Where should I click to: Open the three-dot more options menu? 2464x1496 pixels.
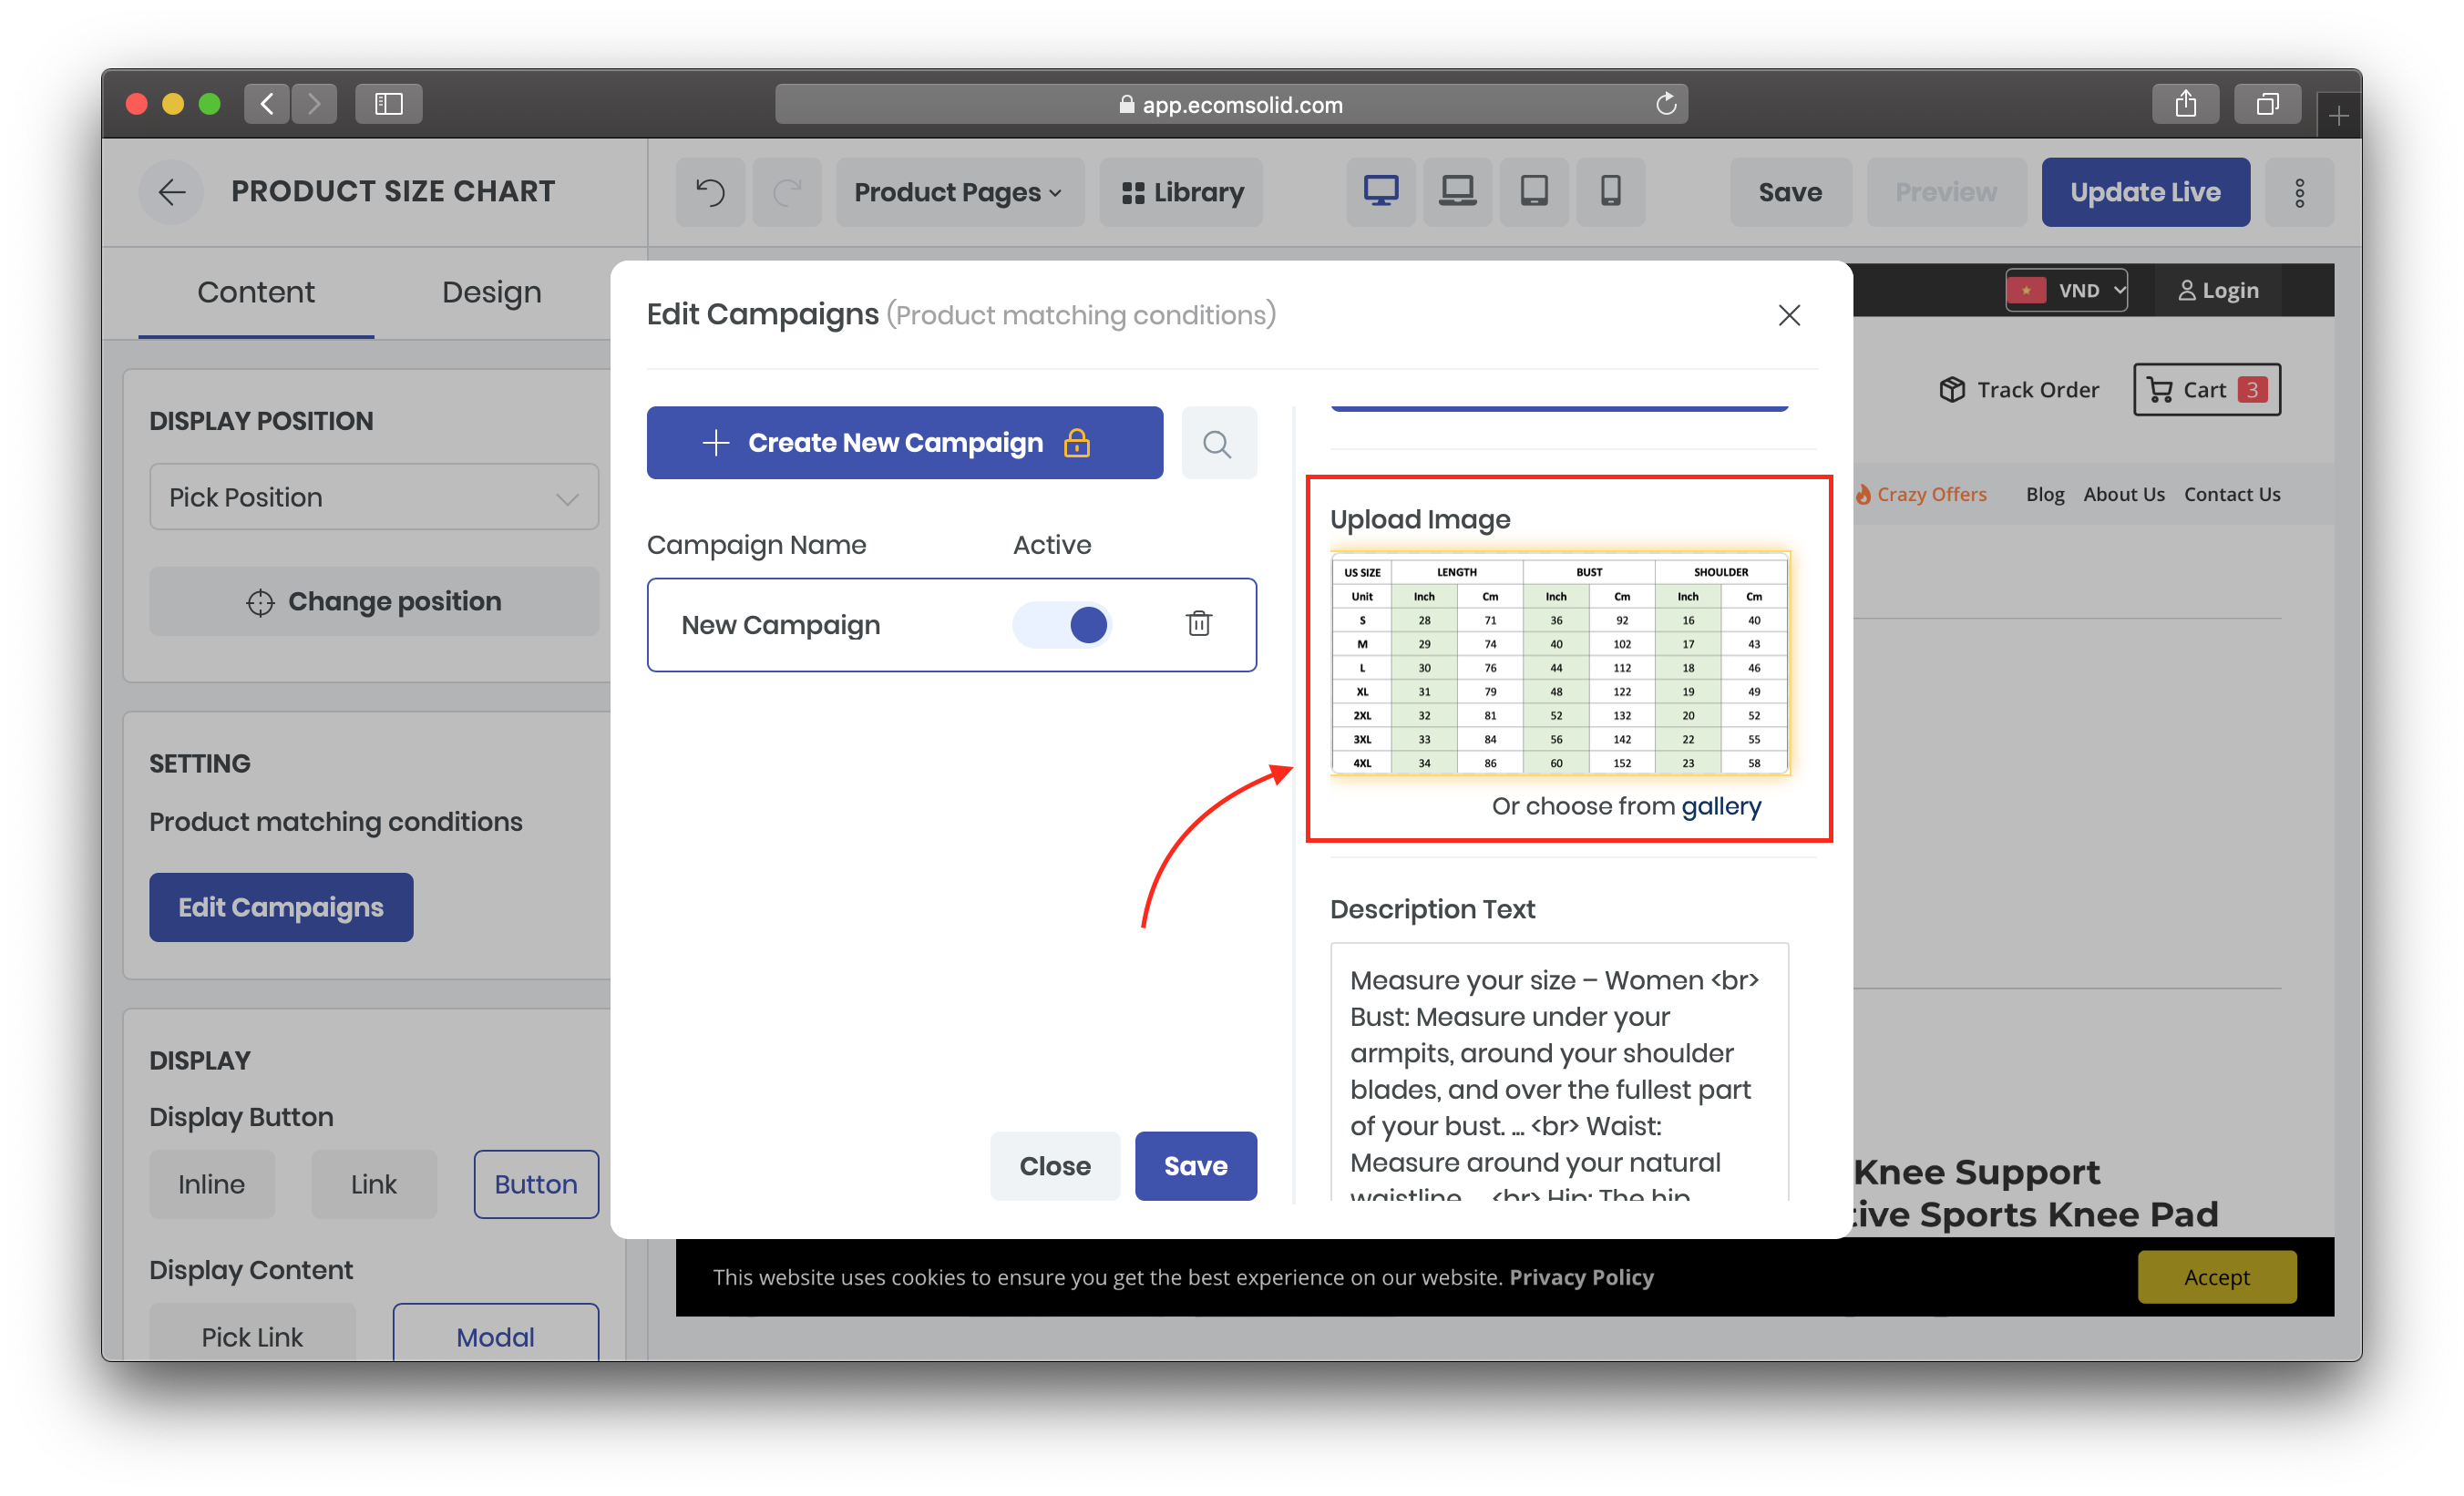click(x=2299, y=191)
